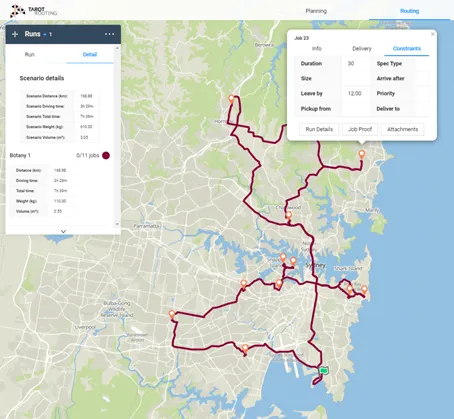Select the Botany 1 run name
Image resolution: width=454 pixels, height=419 pixels.
tap(20, 155)
